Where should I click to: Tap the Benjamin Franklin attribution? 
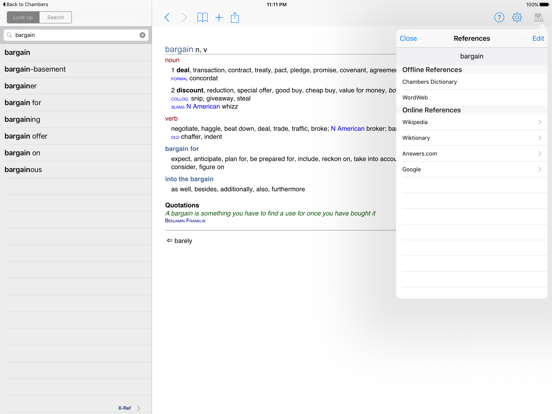185,221
